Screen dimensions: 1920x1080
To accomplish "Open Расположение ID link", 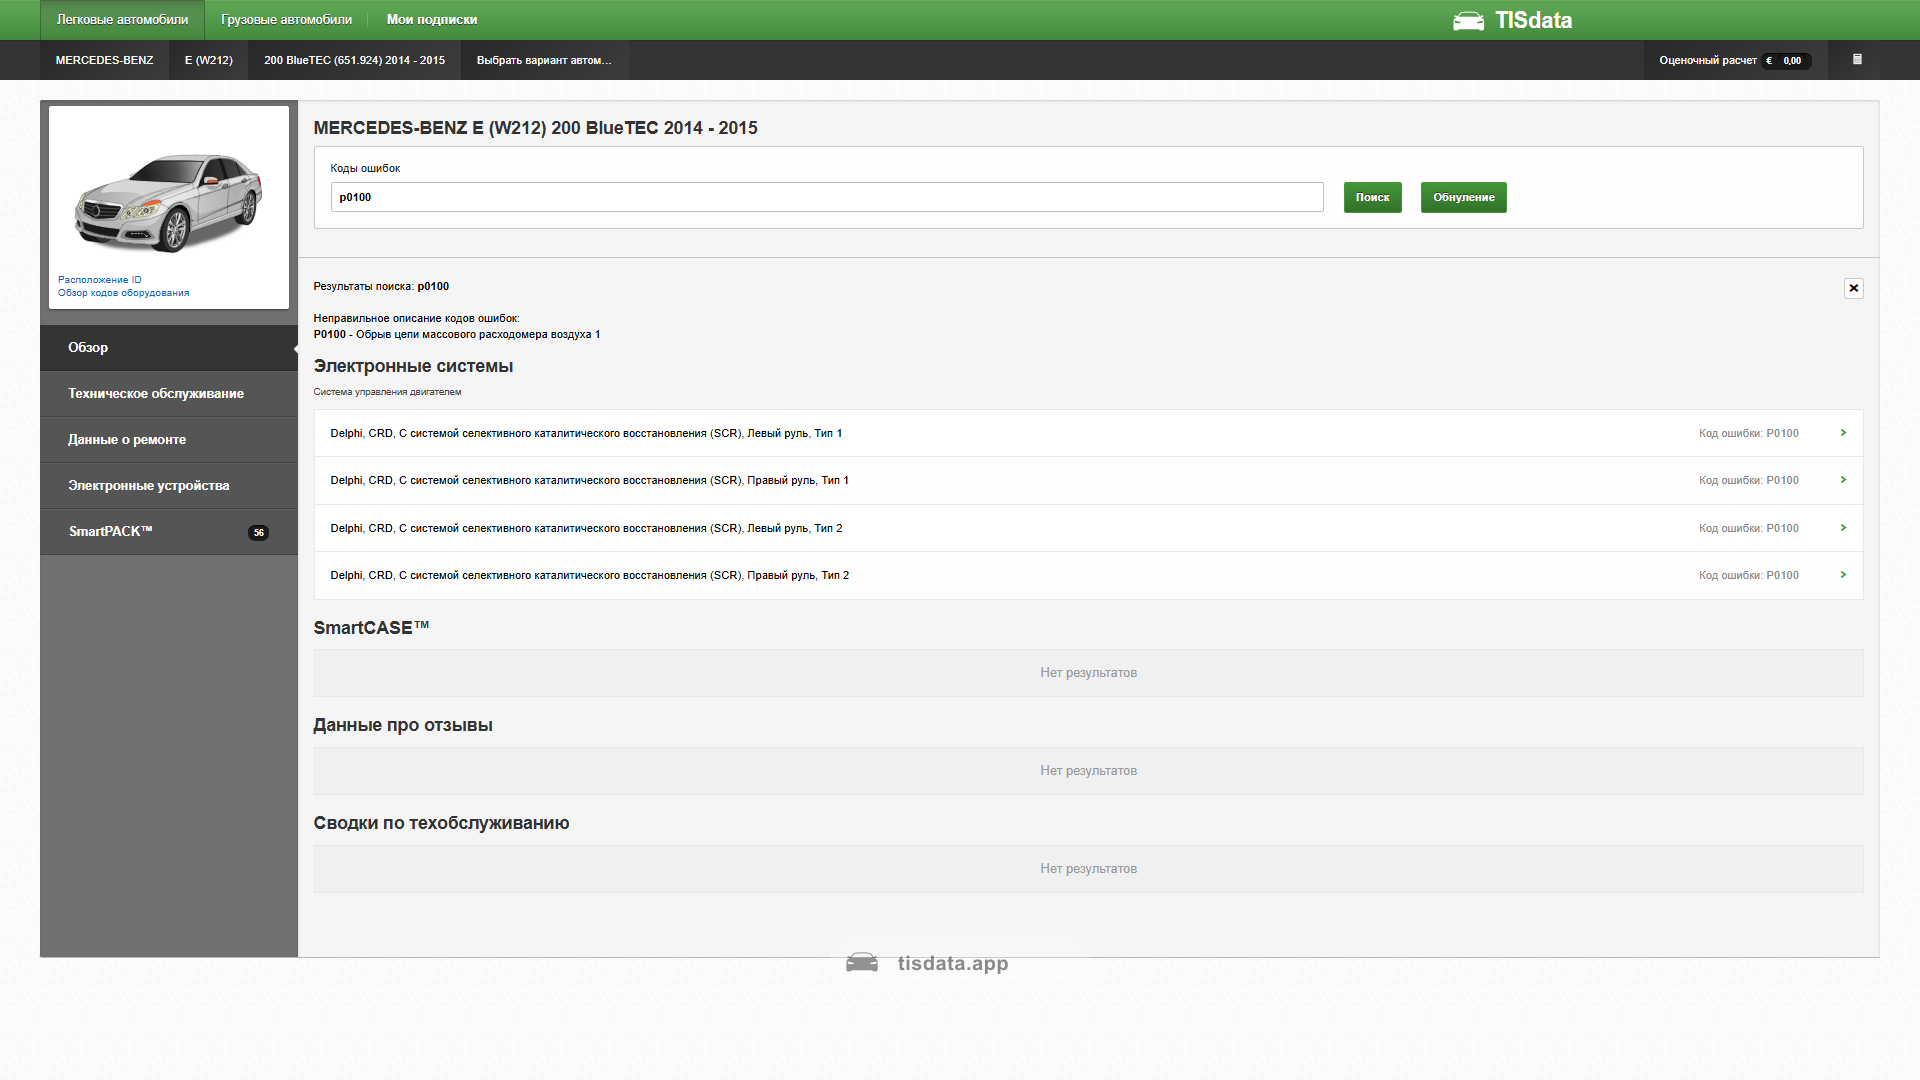I will [x=100, y=280].
